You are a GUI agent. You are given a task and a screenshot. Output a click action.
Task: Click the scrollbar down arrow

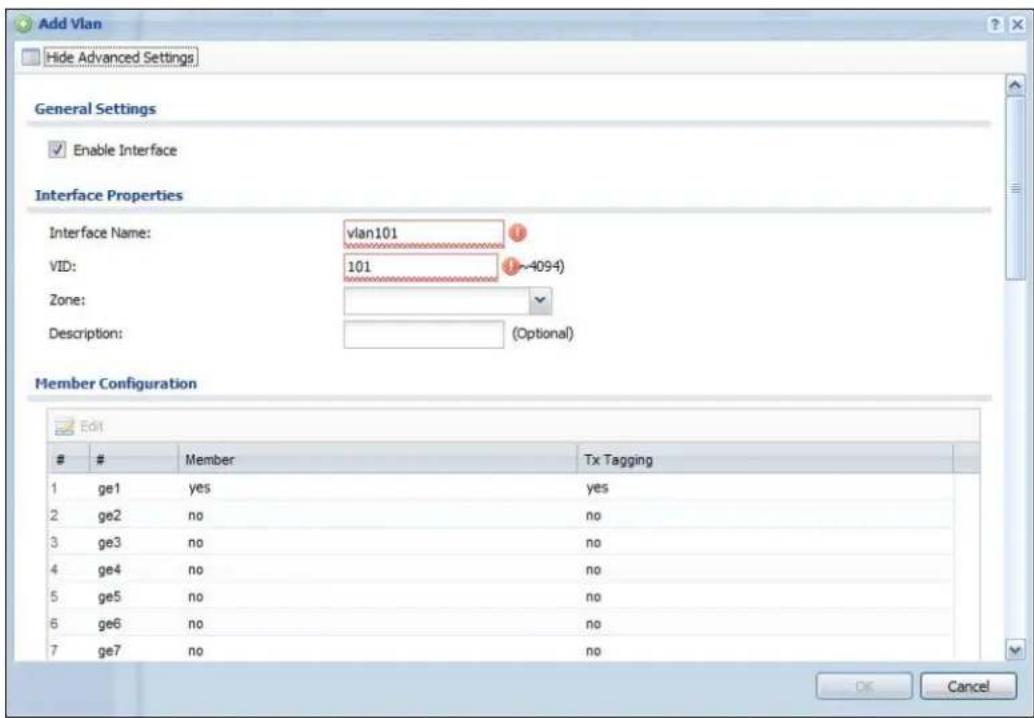click(1016, 649)
